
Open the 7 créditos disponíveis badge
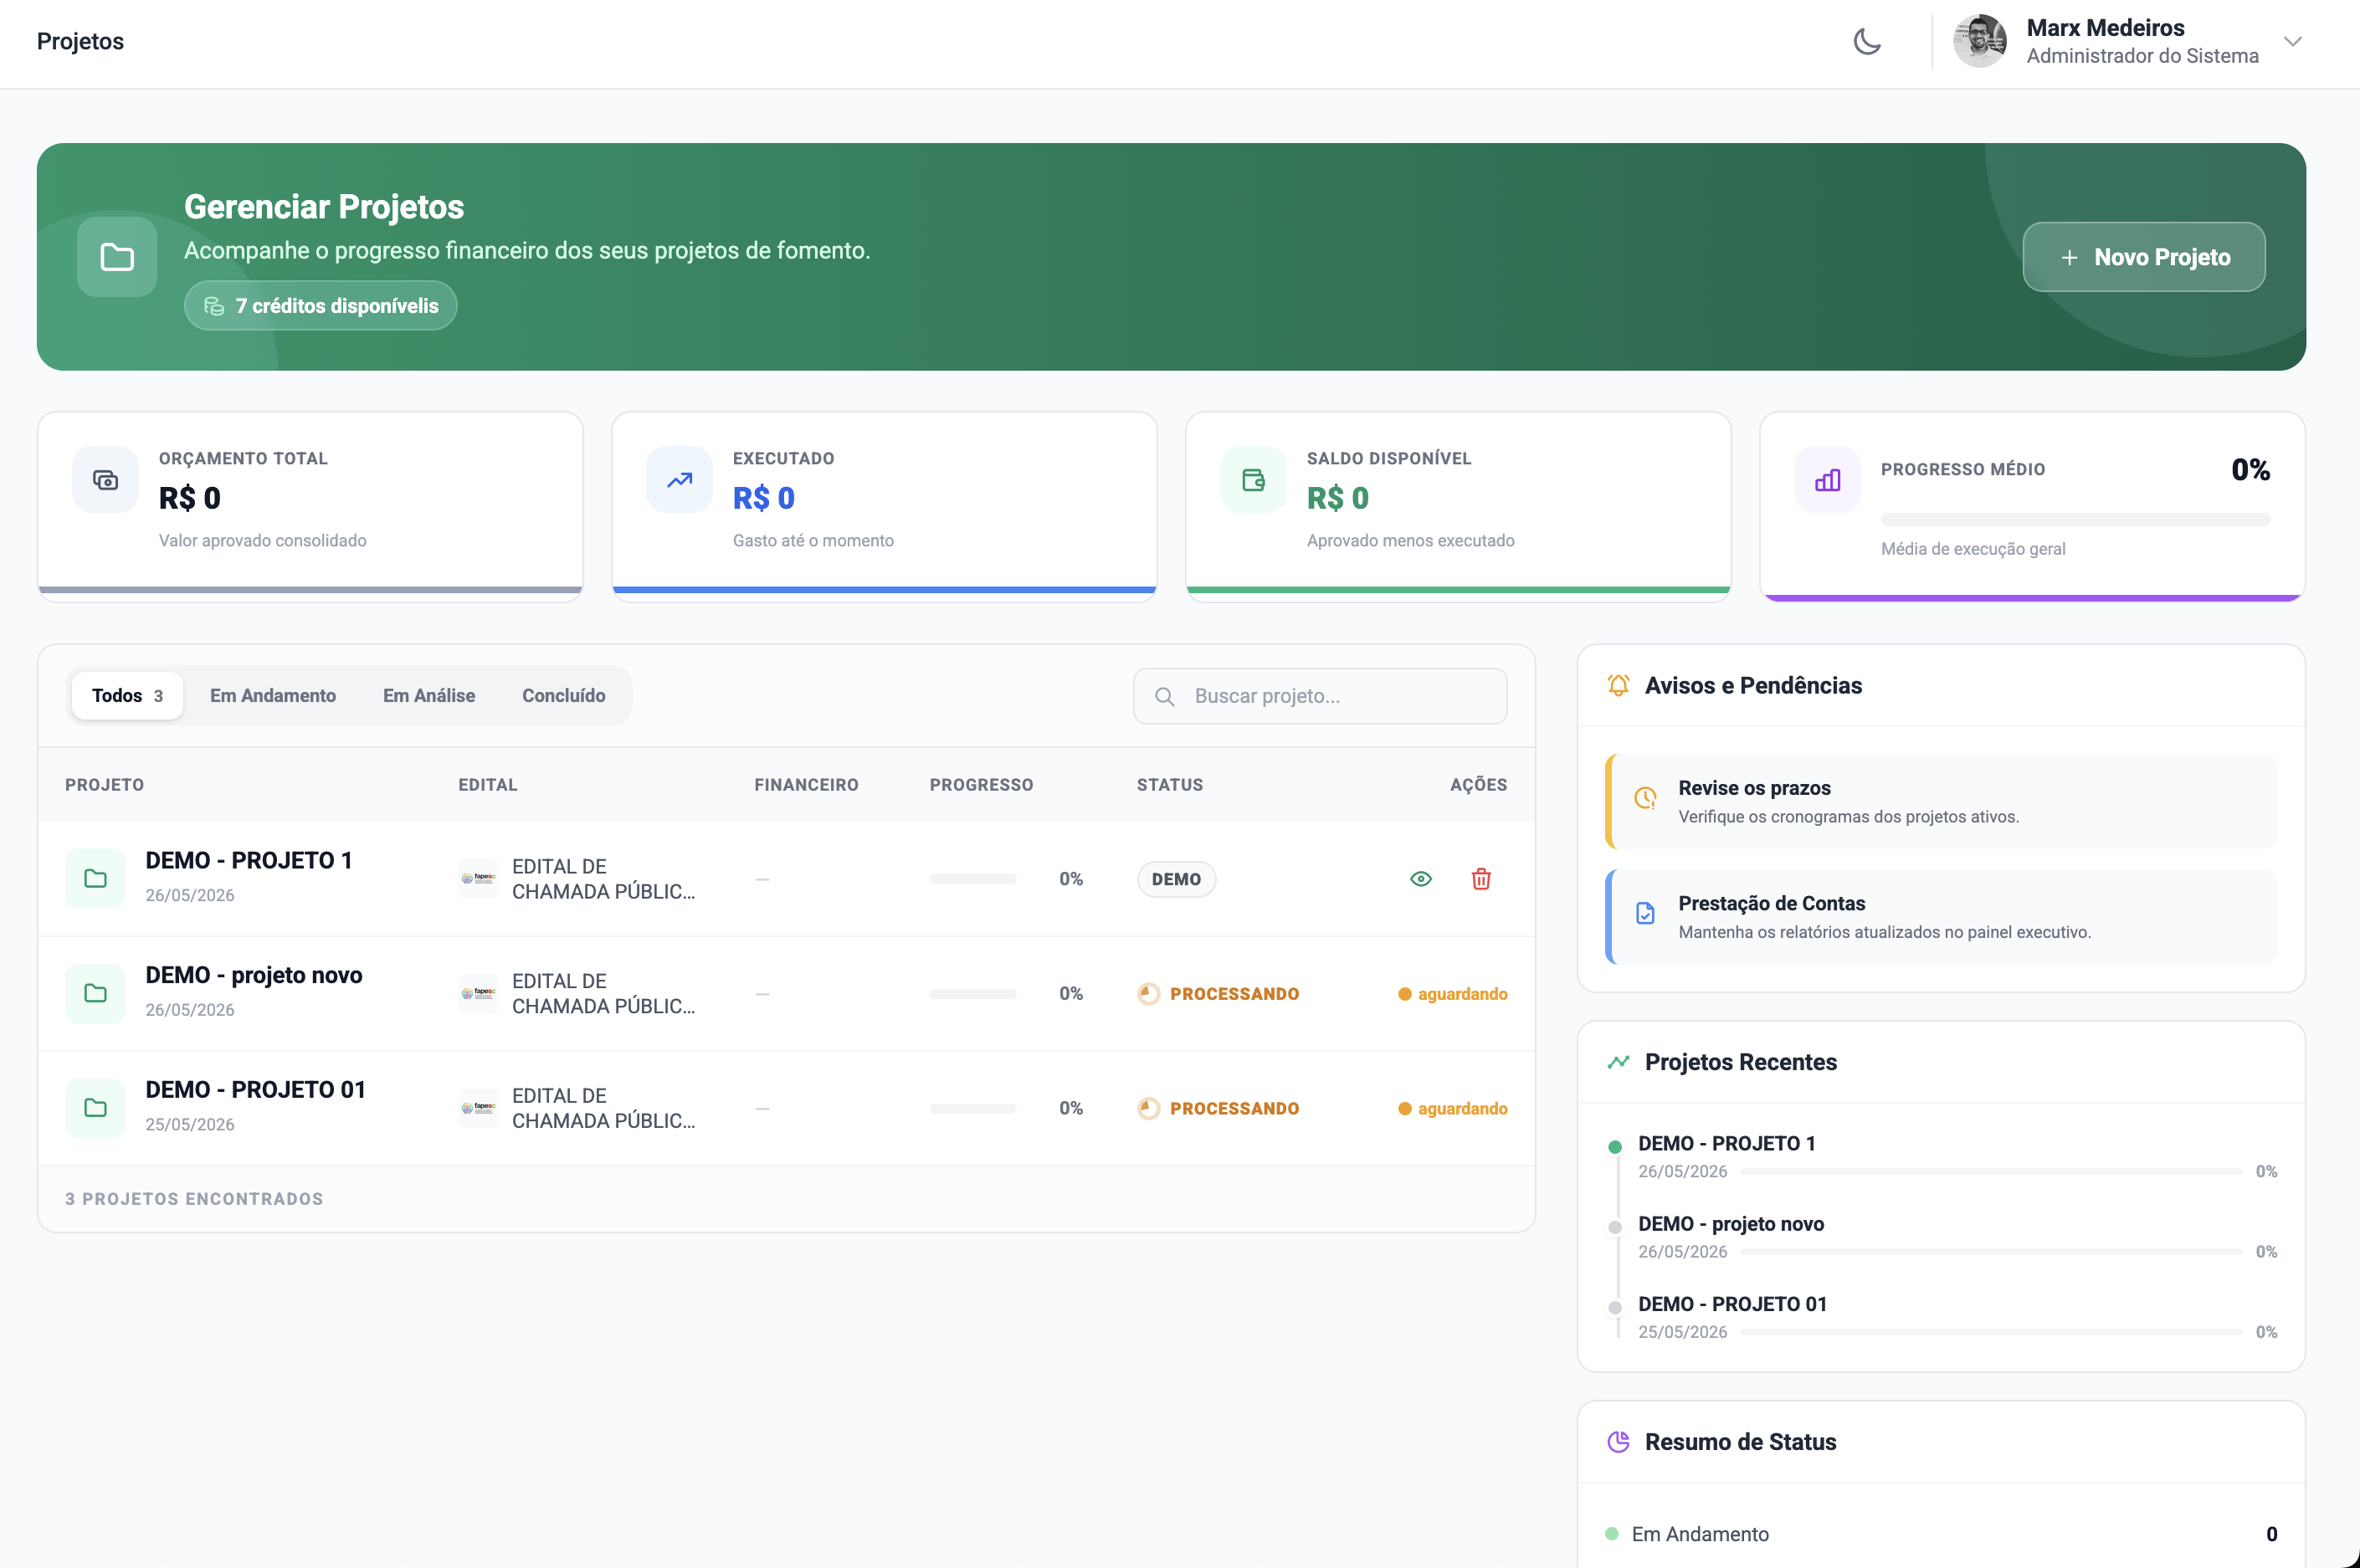tap(320, 306)
